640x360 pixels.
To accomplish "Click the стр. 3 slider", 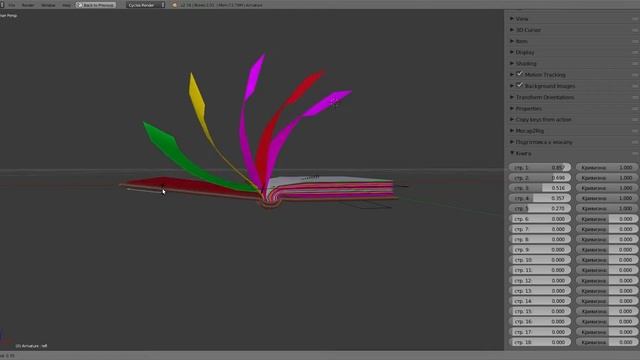I will pos(540,188).
